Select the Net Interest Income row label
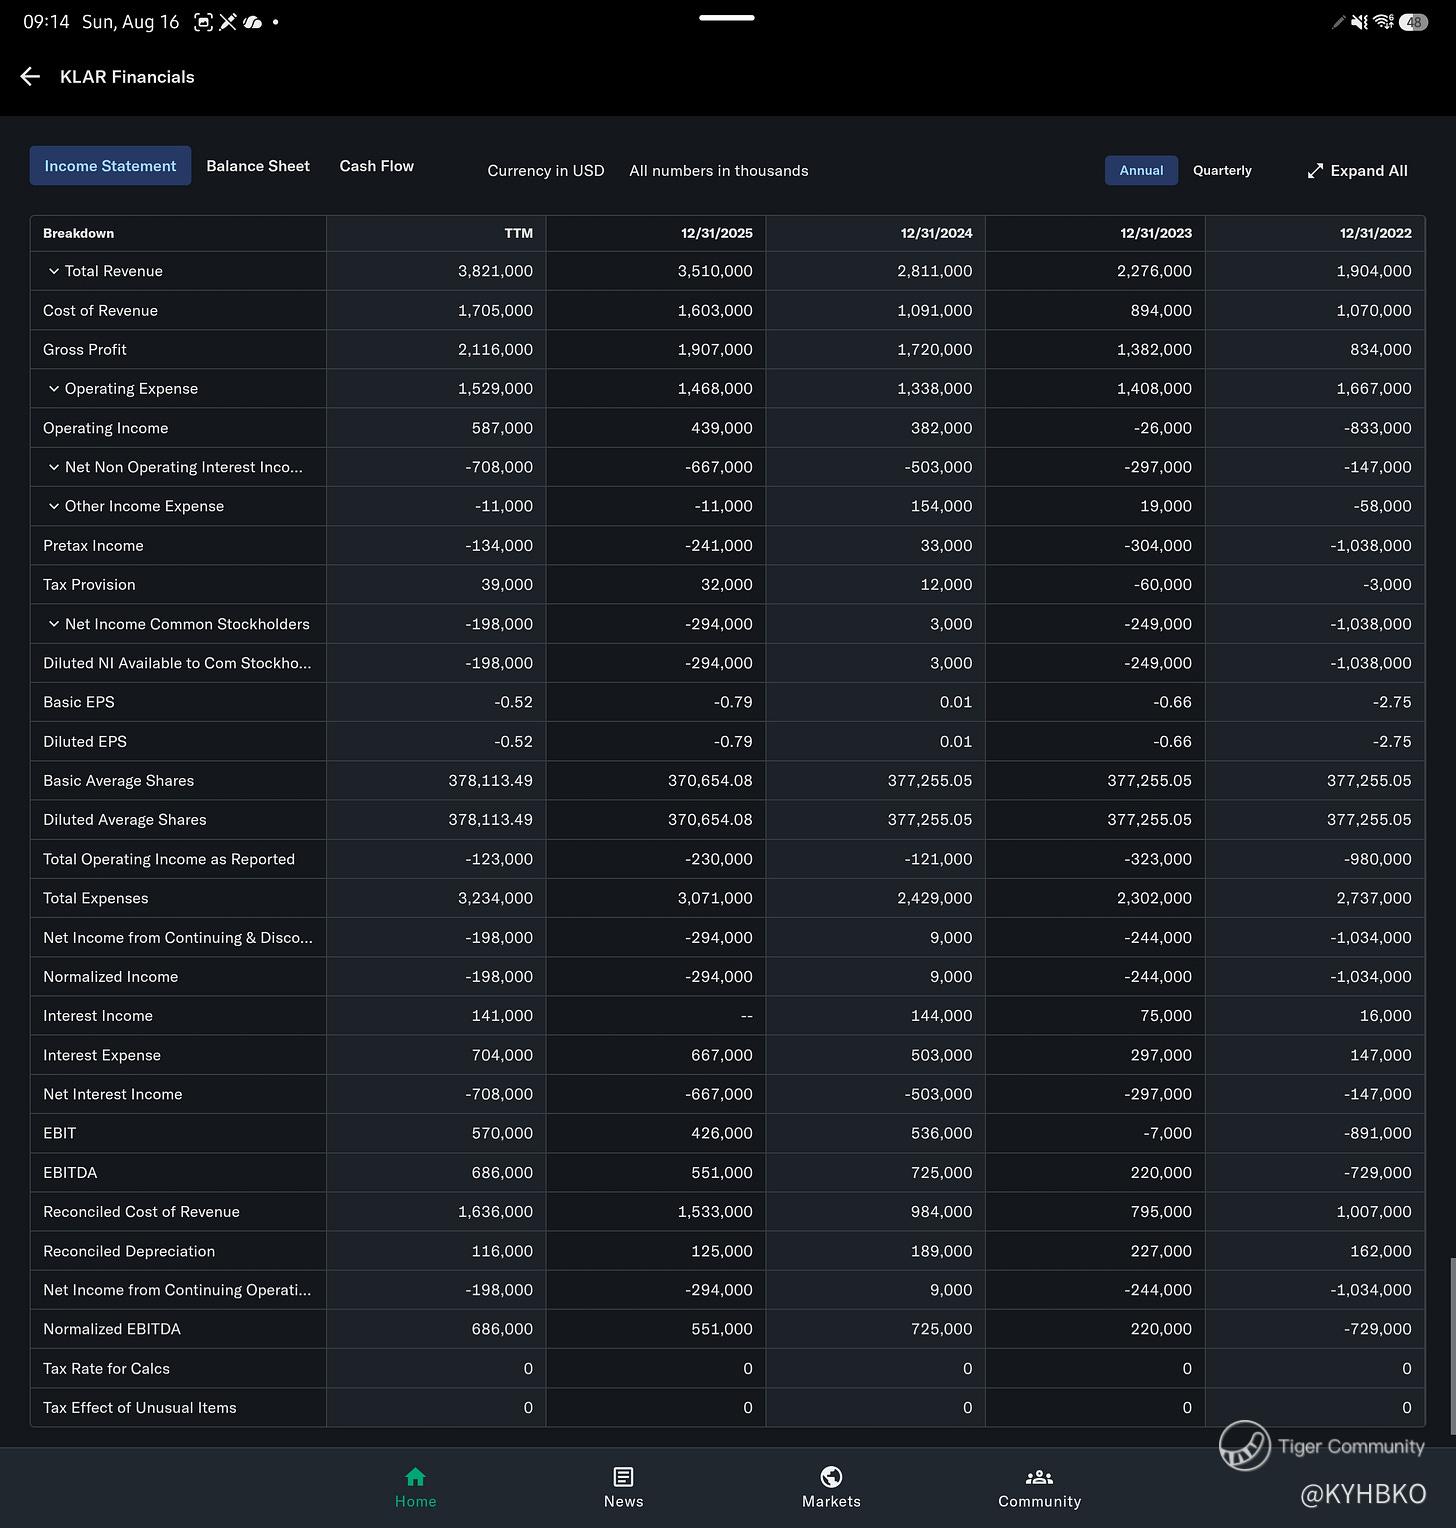The width and height of the screenshot is (1456, 1528). 113,1094
